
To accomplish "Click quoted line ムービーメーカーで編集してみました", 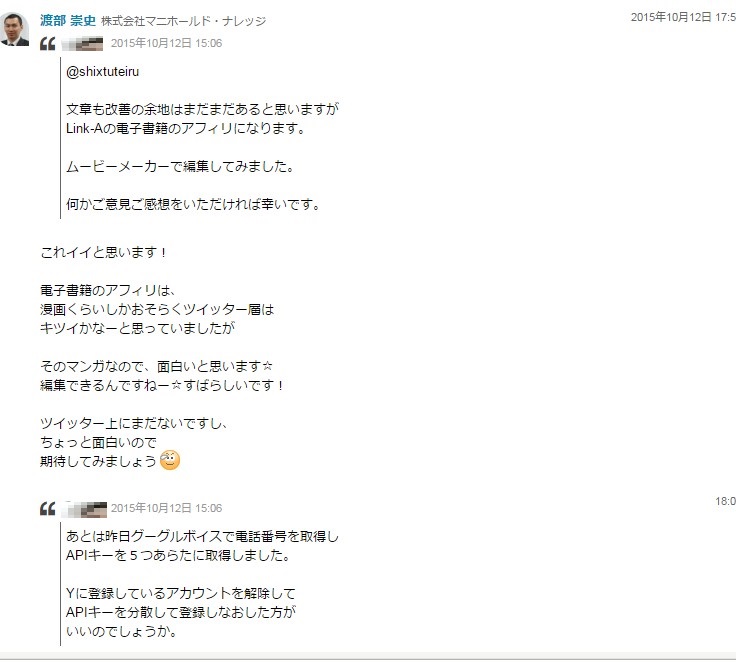I will tap(180, 166).
